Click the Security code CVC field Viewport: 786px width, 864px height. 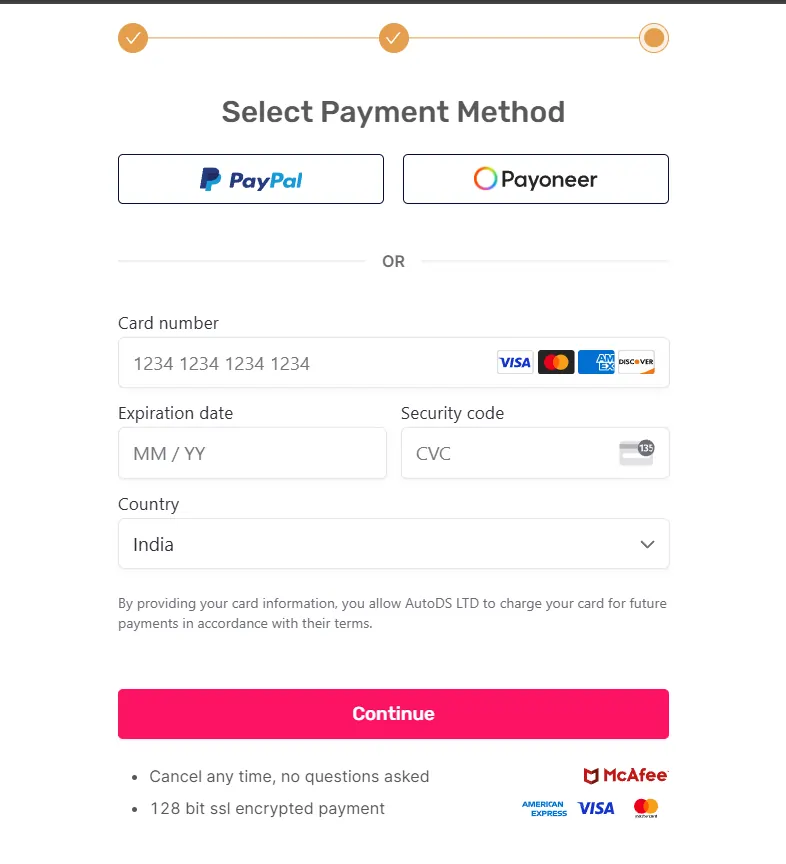[x=505, y=453]
